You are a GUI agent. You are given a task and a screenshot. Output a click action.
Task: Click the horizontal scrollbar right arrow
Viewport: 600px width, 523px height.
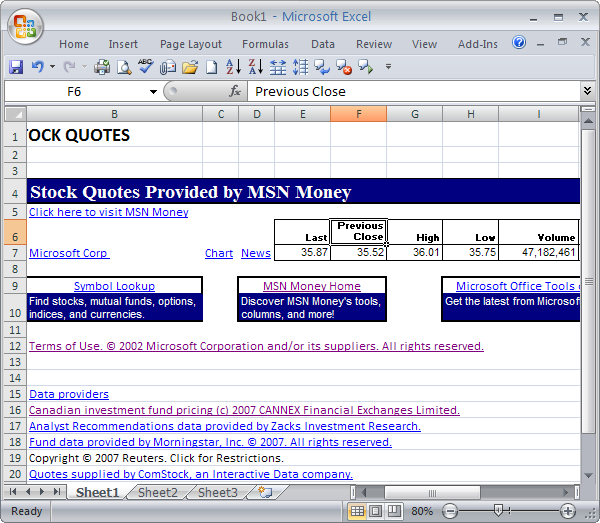566,492
